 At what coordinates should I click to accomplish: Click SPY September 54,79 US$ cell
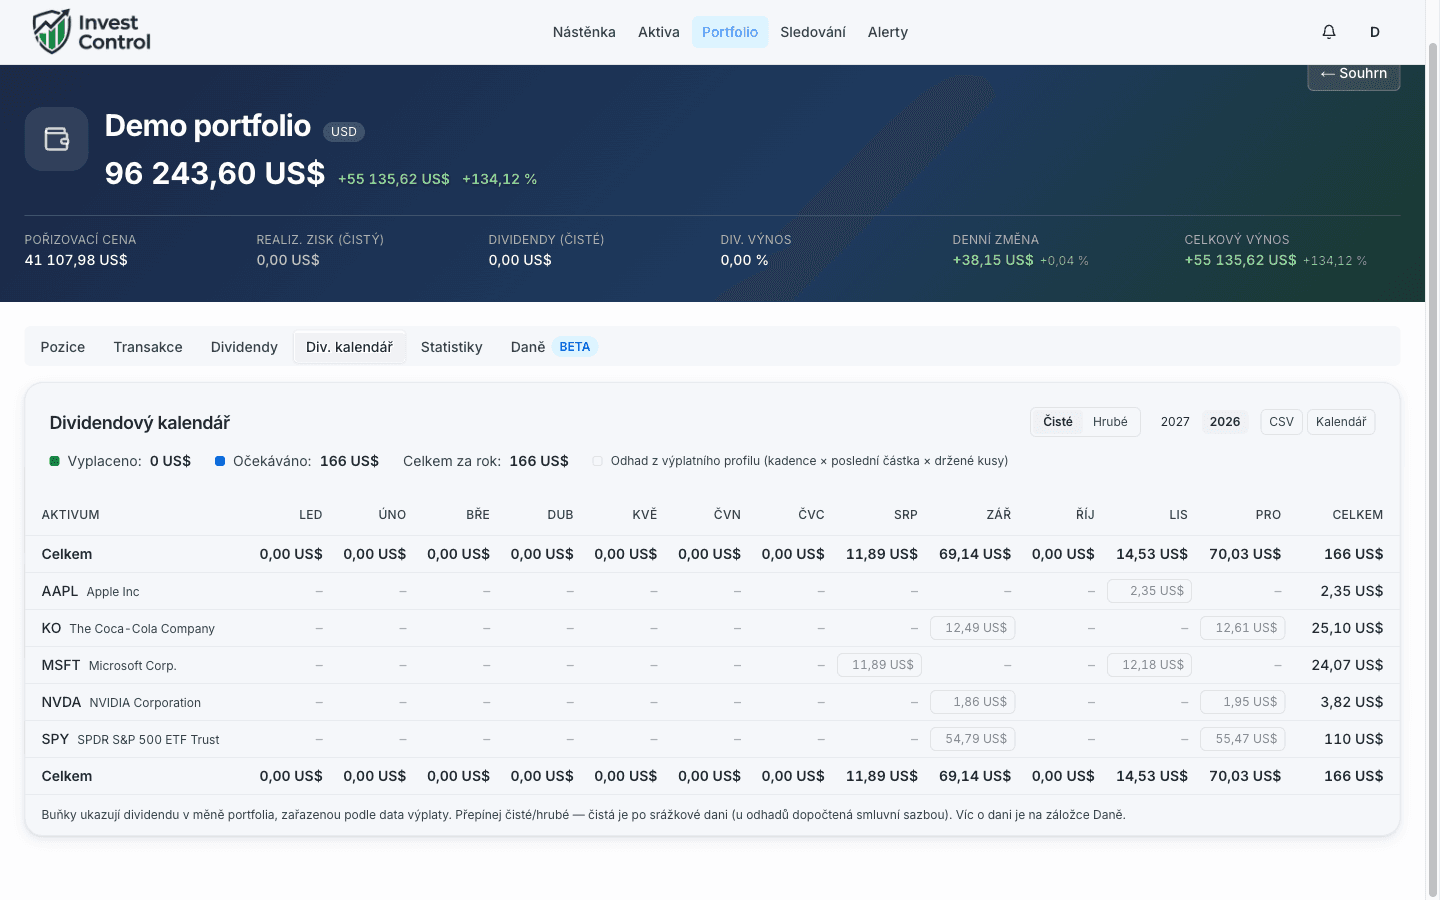973,739
